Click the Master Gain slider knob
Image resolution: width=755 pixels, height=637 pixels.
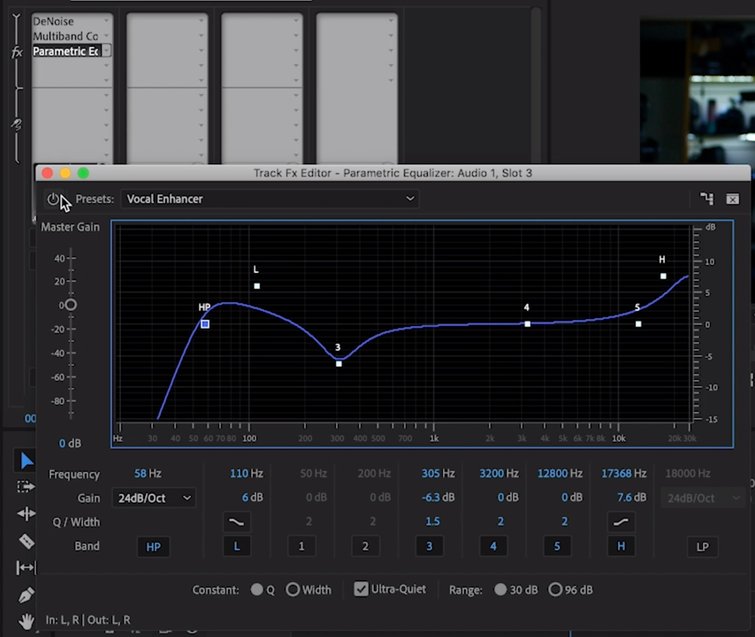pos(70,305)
